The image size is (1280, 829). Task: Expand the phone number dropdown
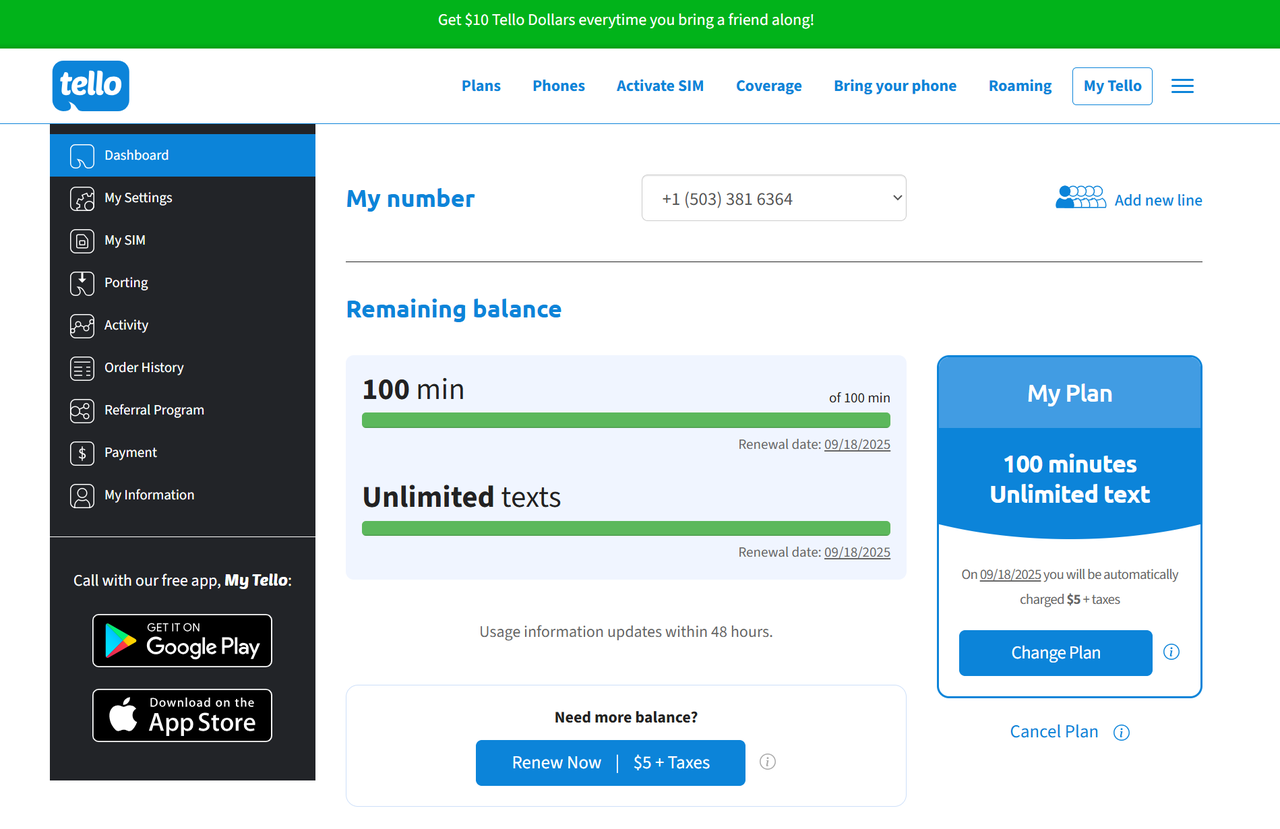click(773, 198)
